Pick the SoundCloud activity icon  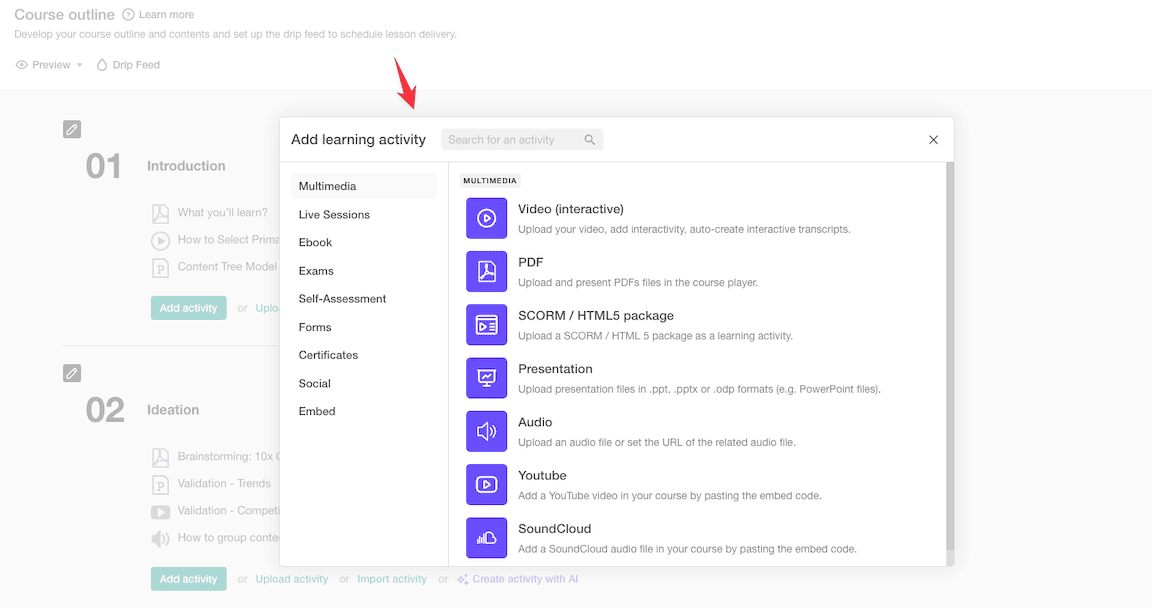click(486, 537)
